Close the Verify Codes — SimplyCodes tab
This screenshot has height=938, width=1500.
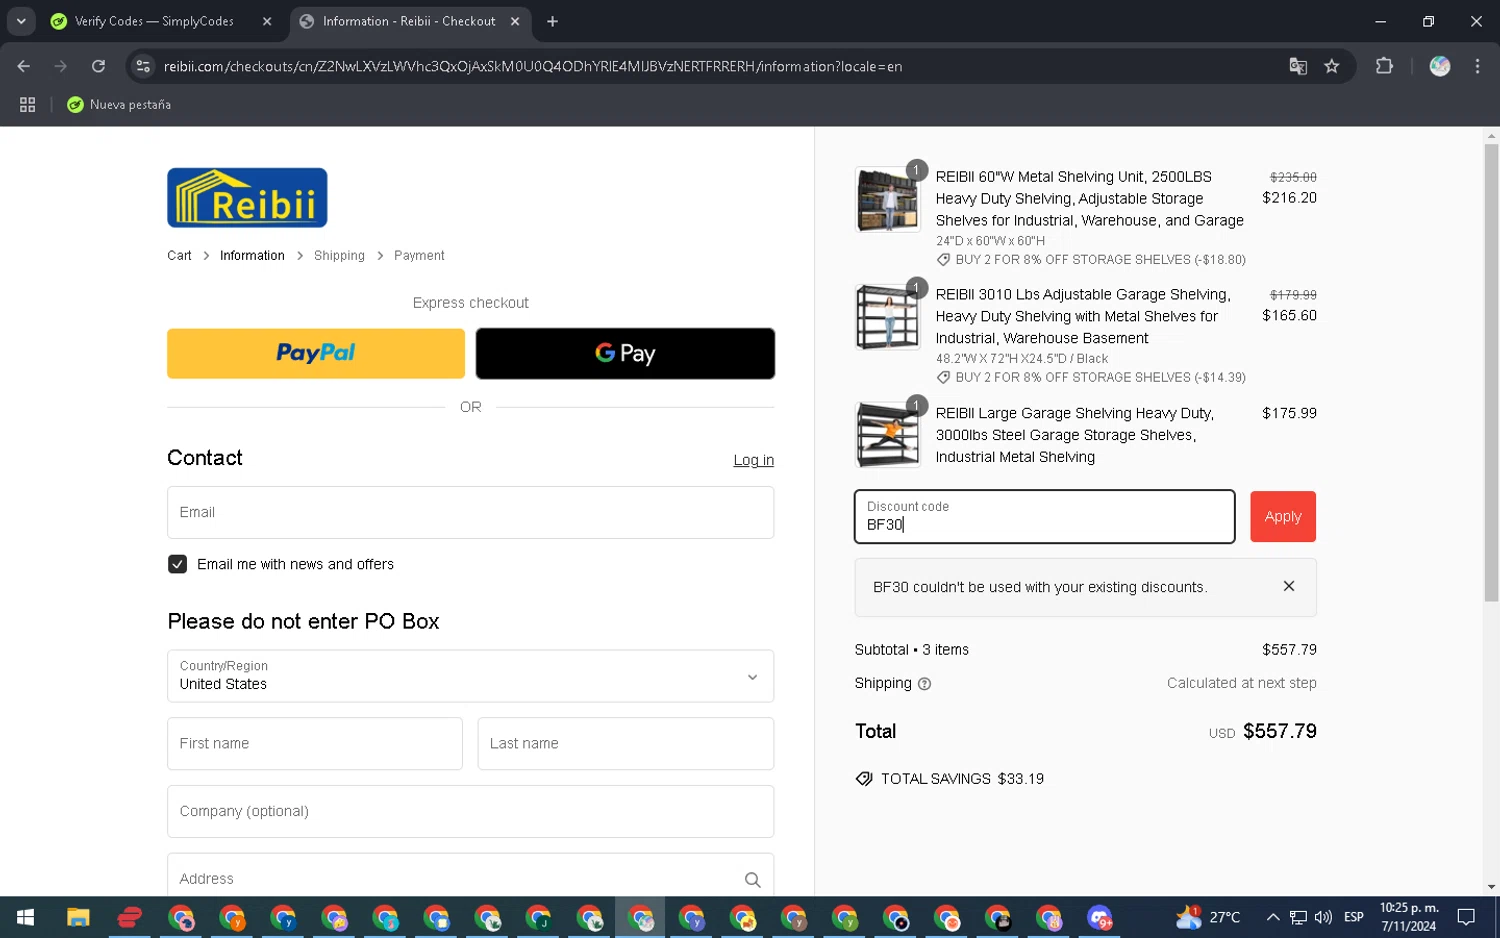click(267, 21)
